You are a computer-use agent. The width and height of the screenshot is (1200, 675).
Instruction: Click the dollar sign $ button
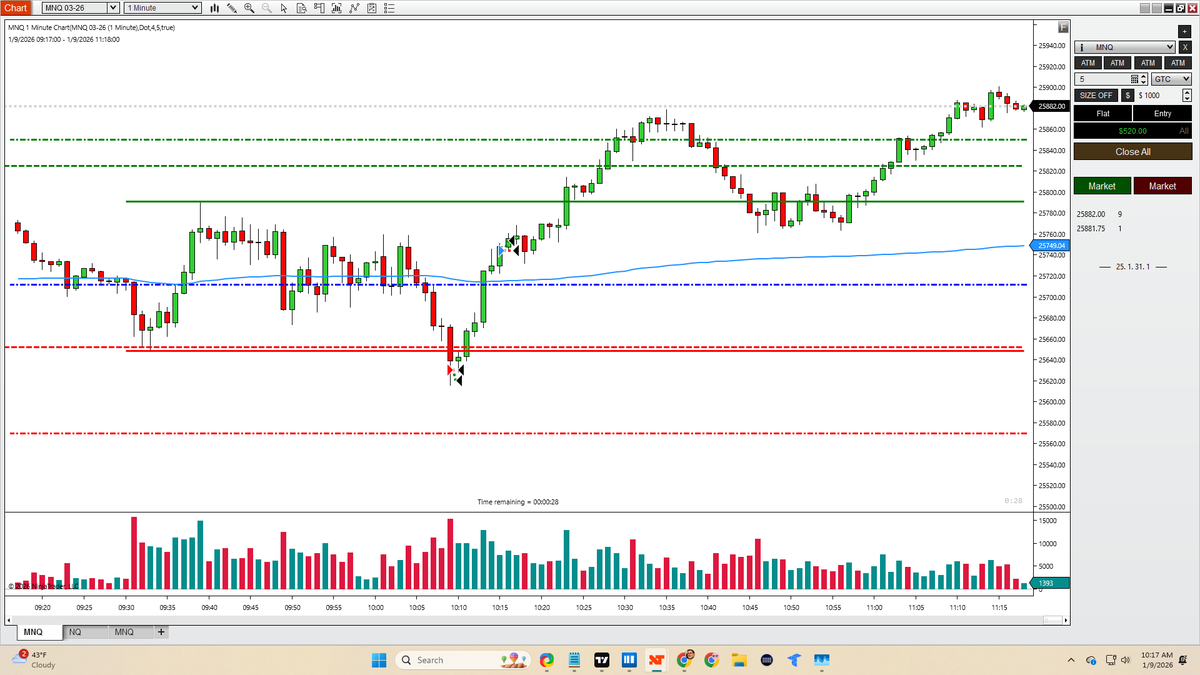[1127, 95]
